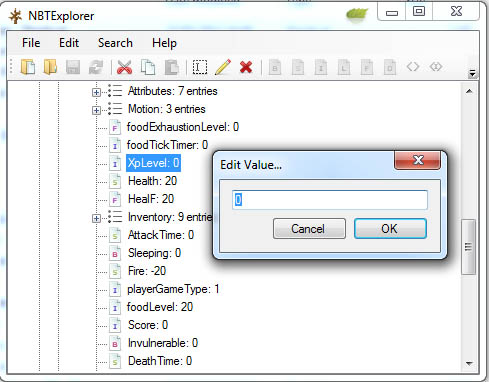This screenshot has height=382, width=489.
Task: Click the NBTExplorer app icon in title bar
Action: point(15,16)
